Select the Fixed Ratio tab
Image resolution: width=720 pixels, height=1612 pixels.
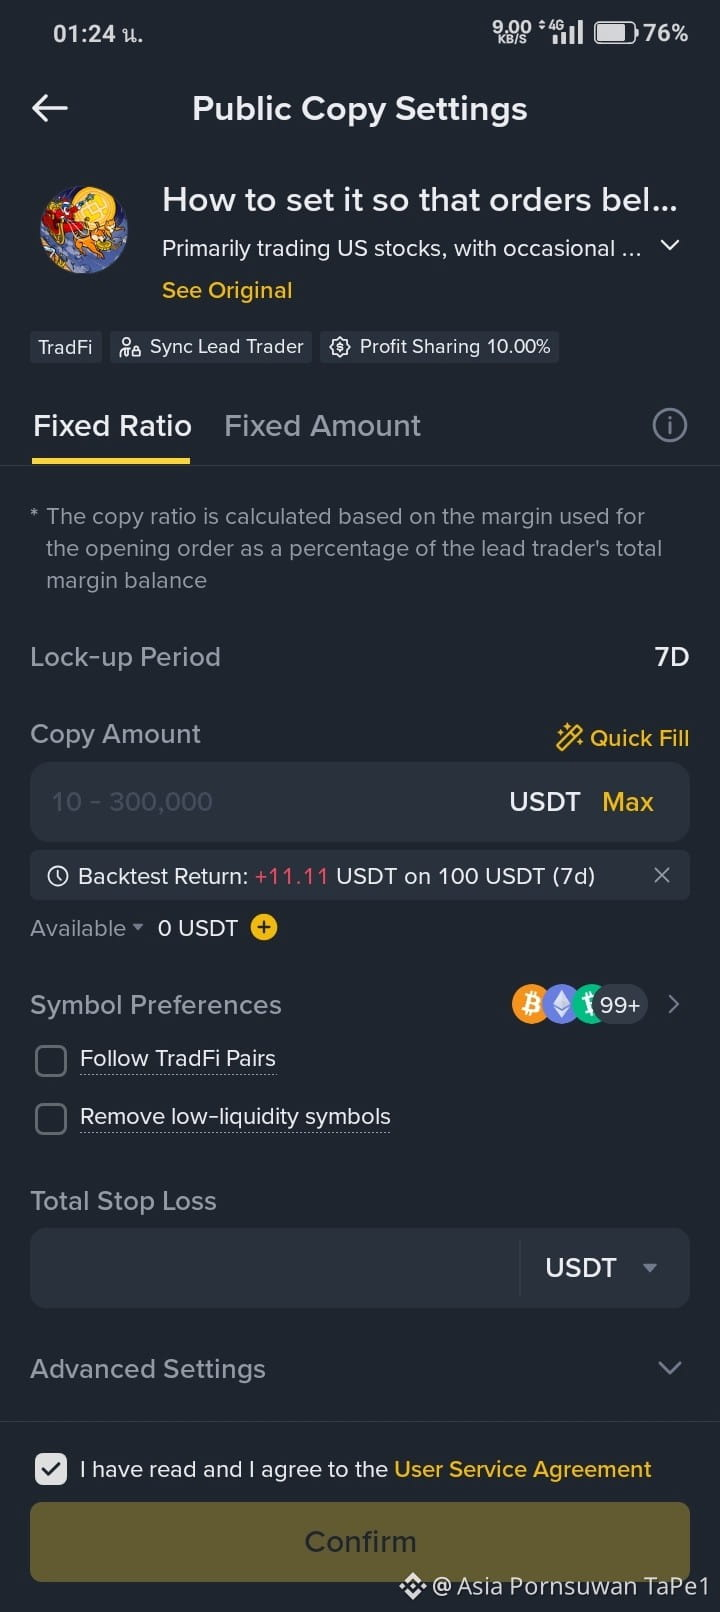pyautogui.click(x=112, y=426)
